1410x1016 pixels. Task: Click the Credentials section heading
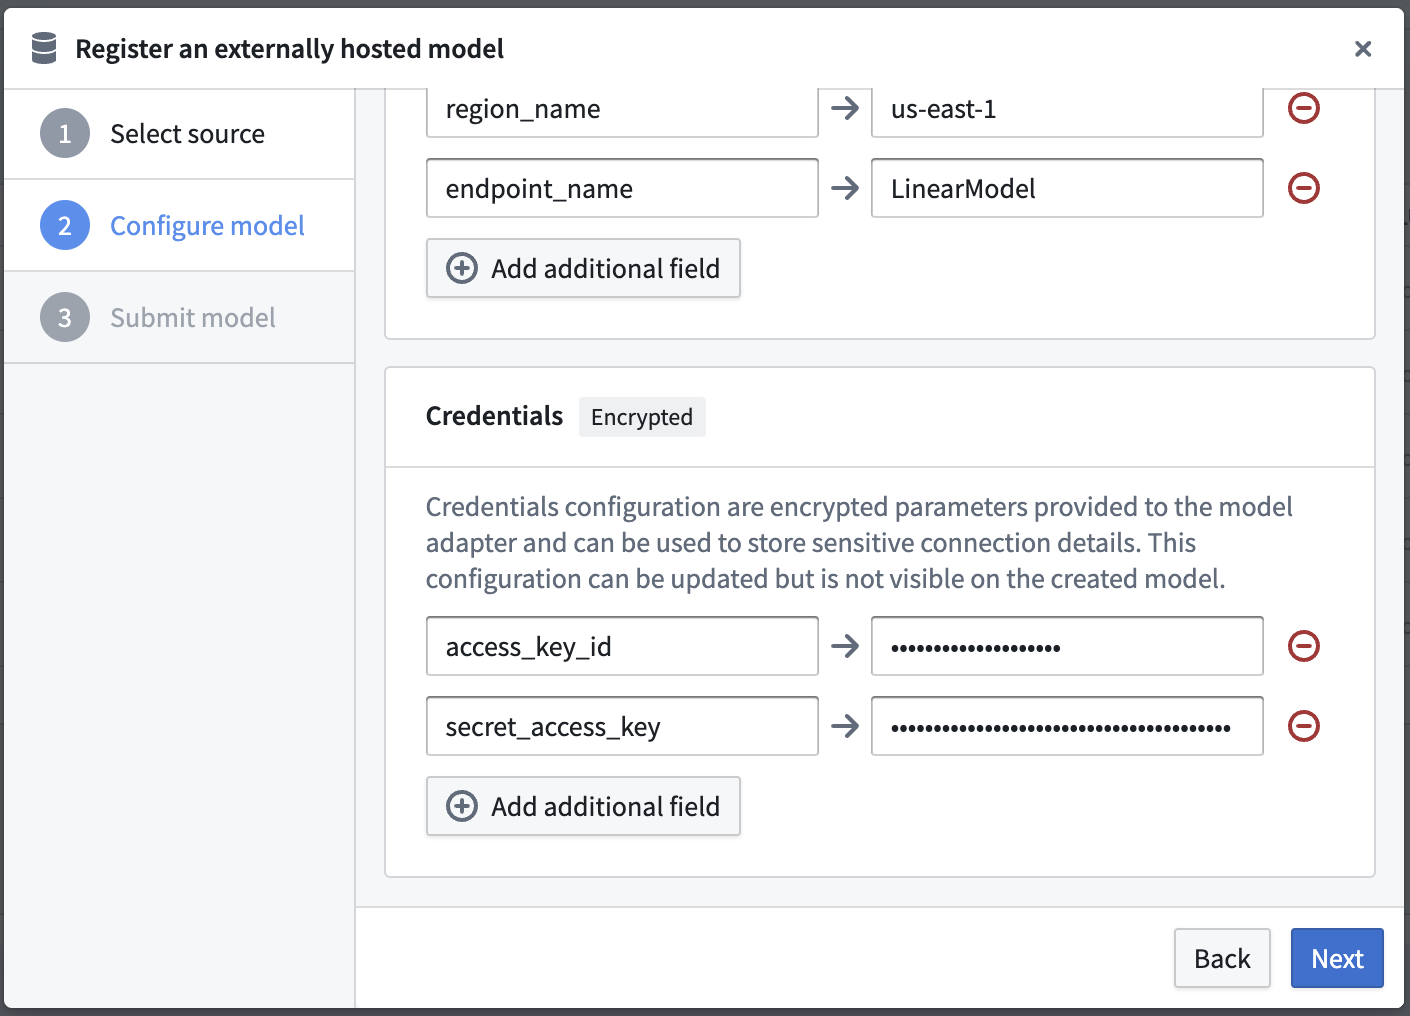[x=494, y=416]
